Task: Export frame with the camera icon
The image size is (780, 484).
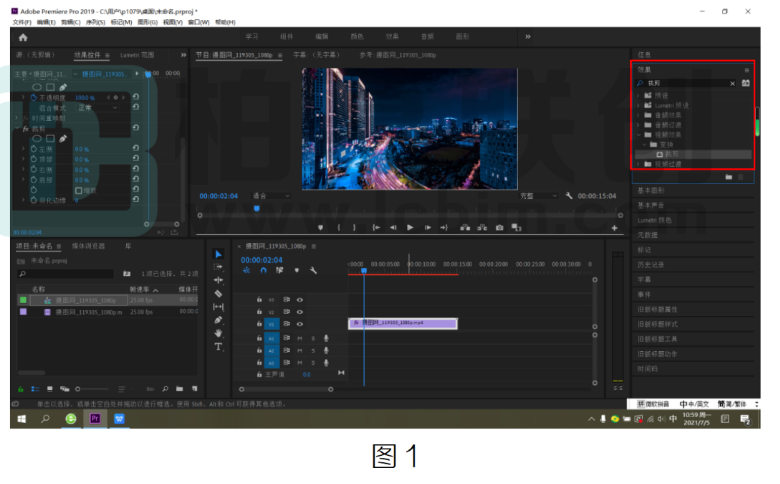Action: pyautogui.click(x=499, y=227)
